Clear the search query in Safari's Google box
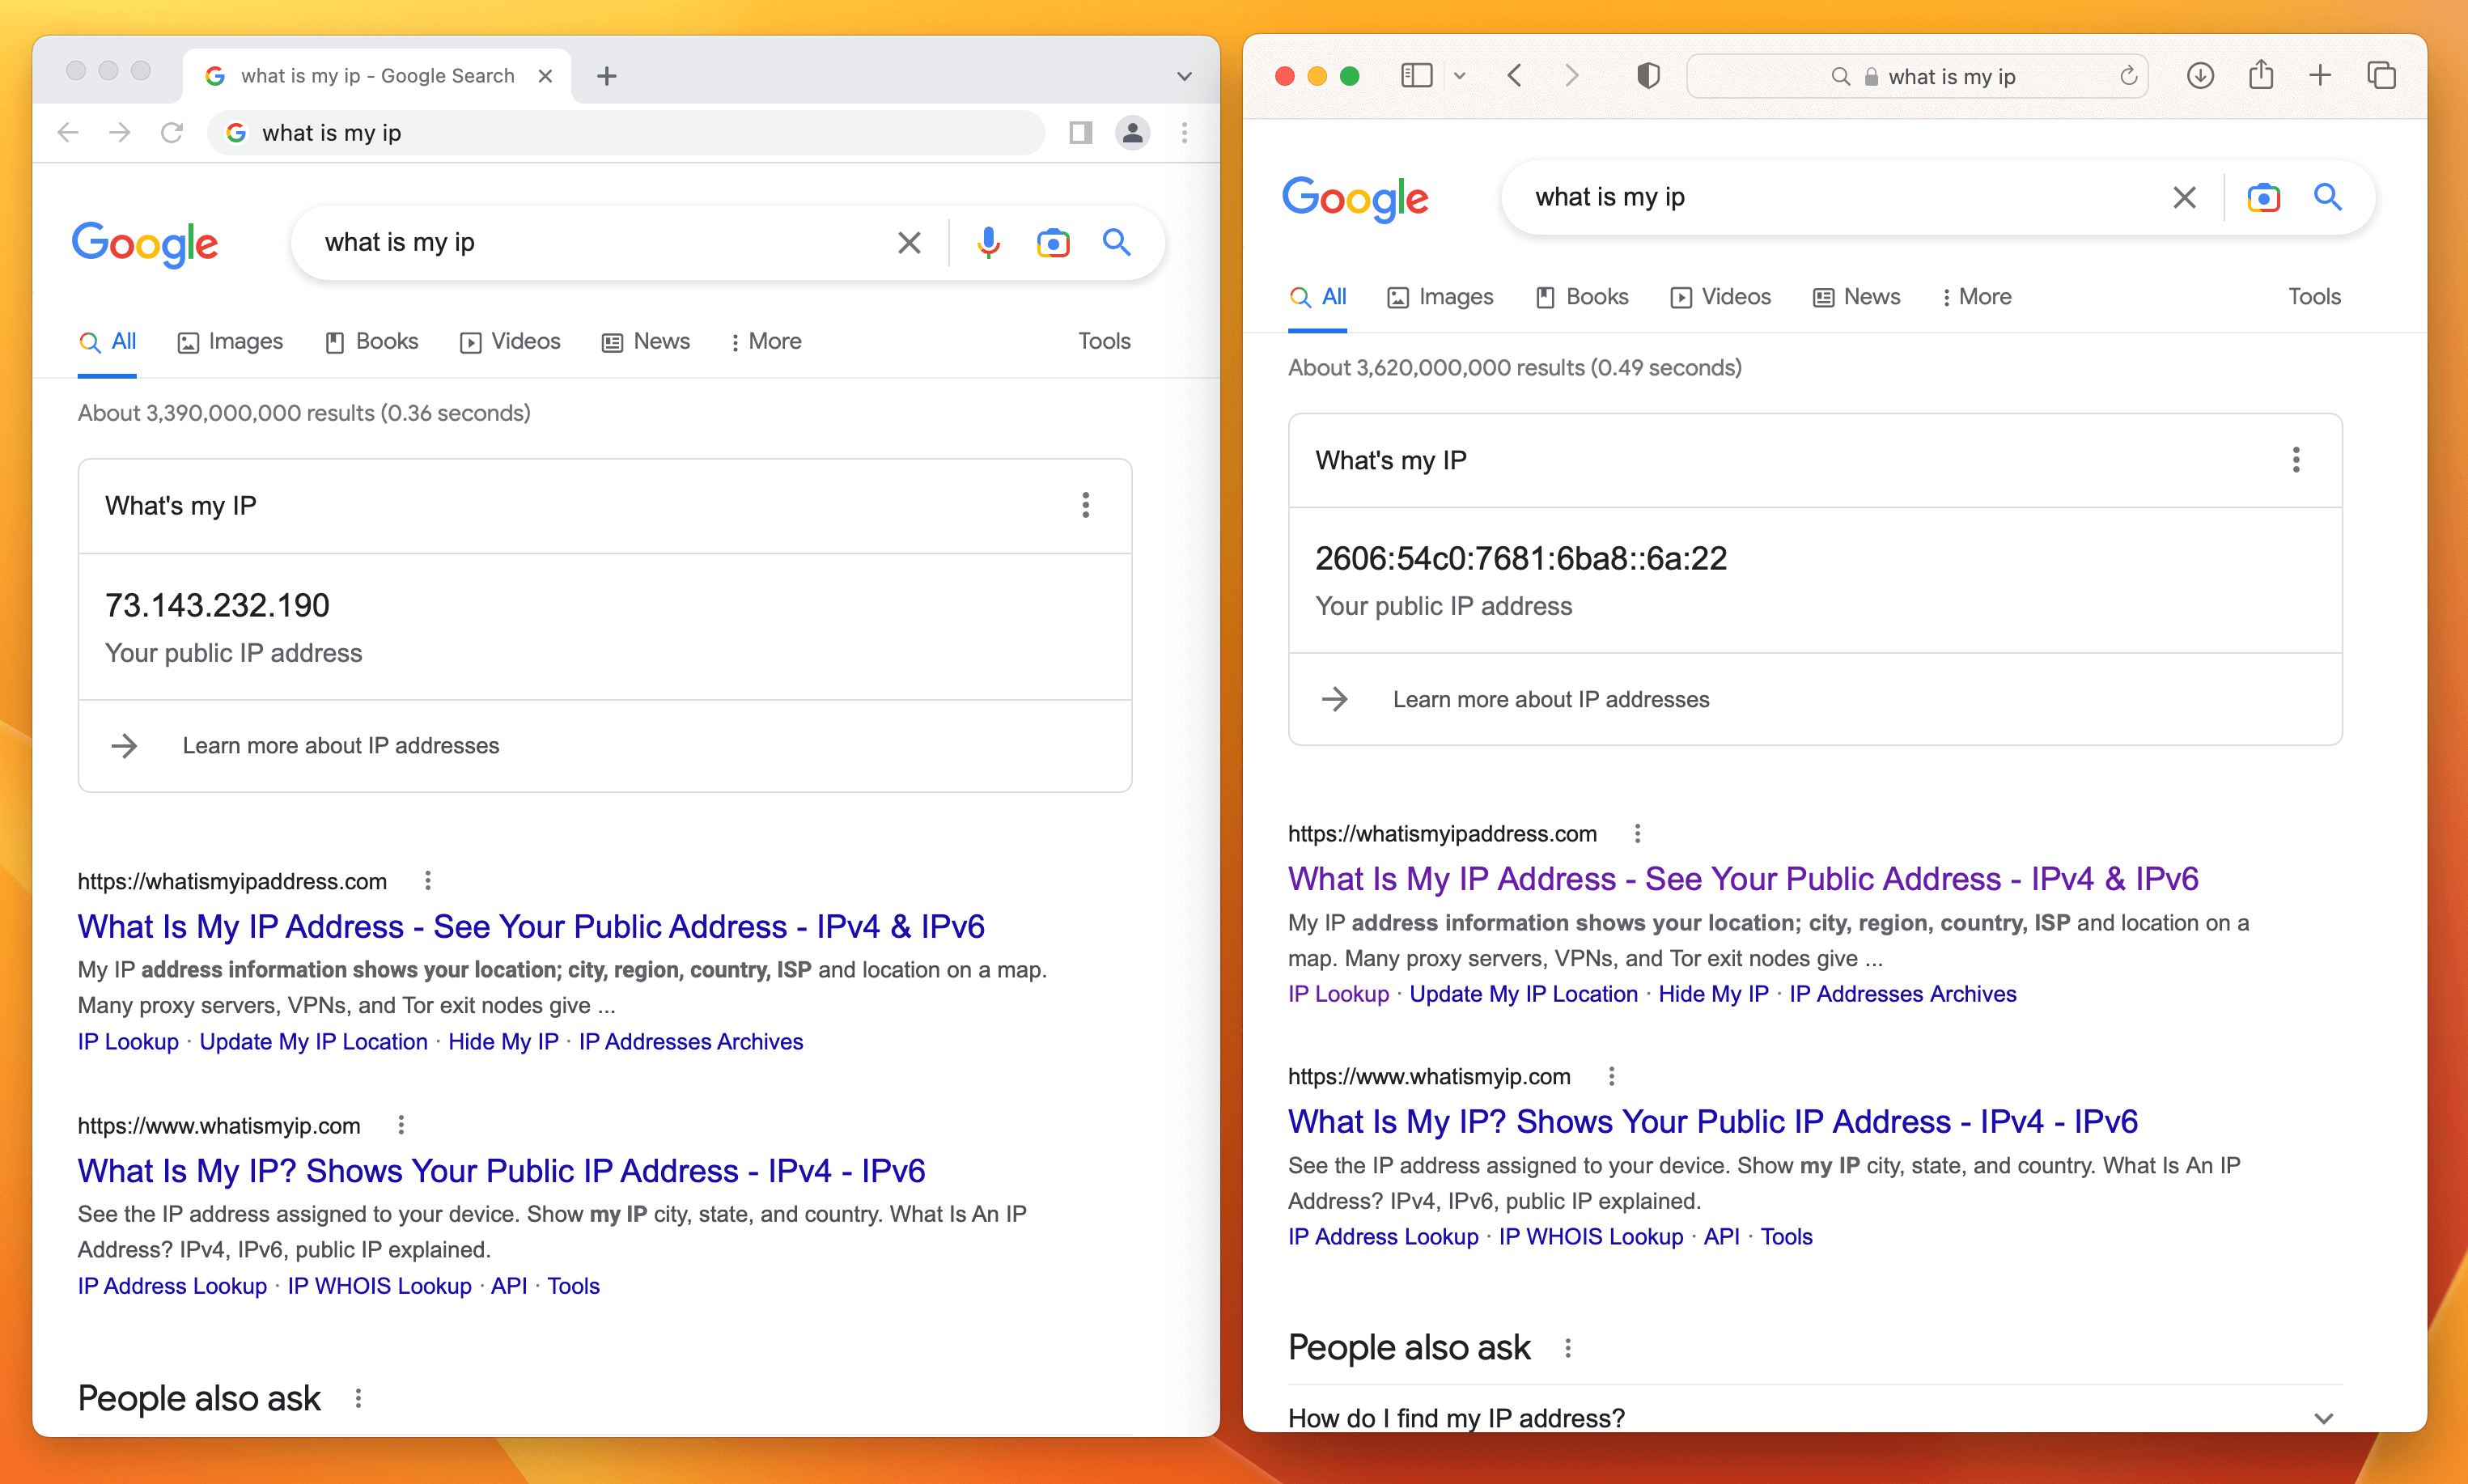The height and width of the screenshot is (1484, 2468). 2184,197
